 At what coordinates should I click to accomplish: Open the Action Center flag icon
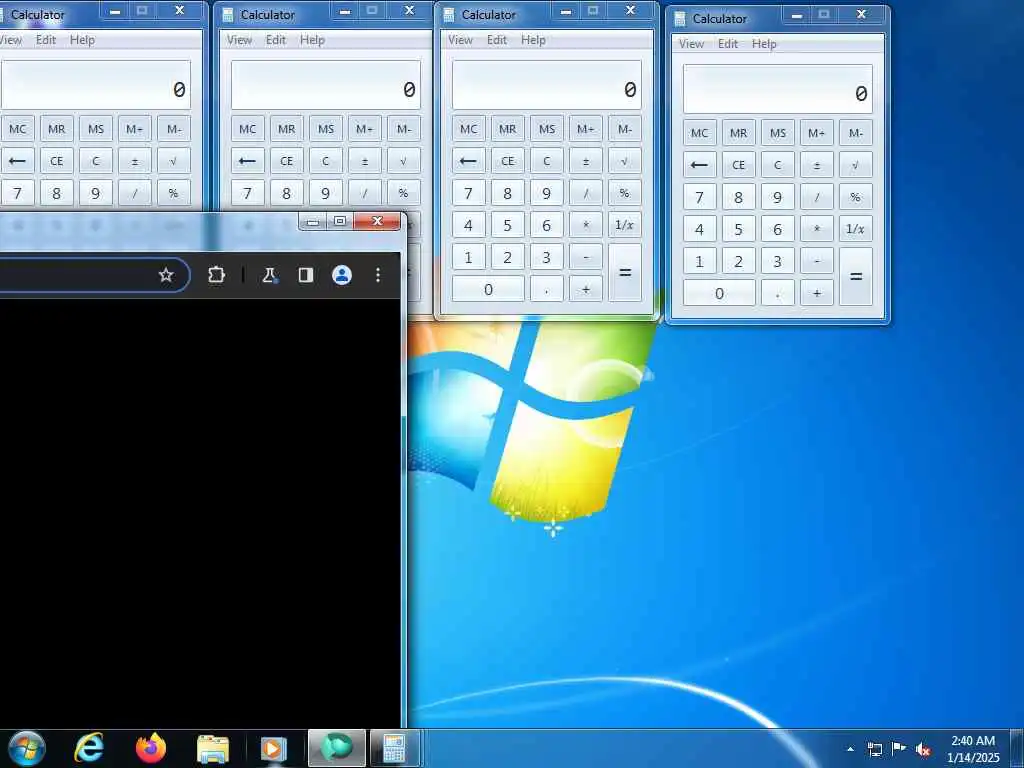click(899, 749)
